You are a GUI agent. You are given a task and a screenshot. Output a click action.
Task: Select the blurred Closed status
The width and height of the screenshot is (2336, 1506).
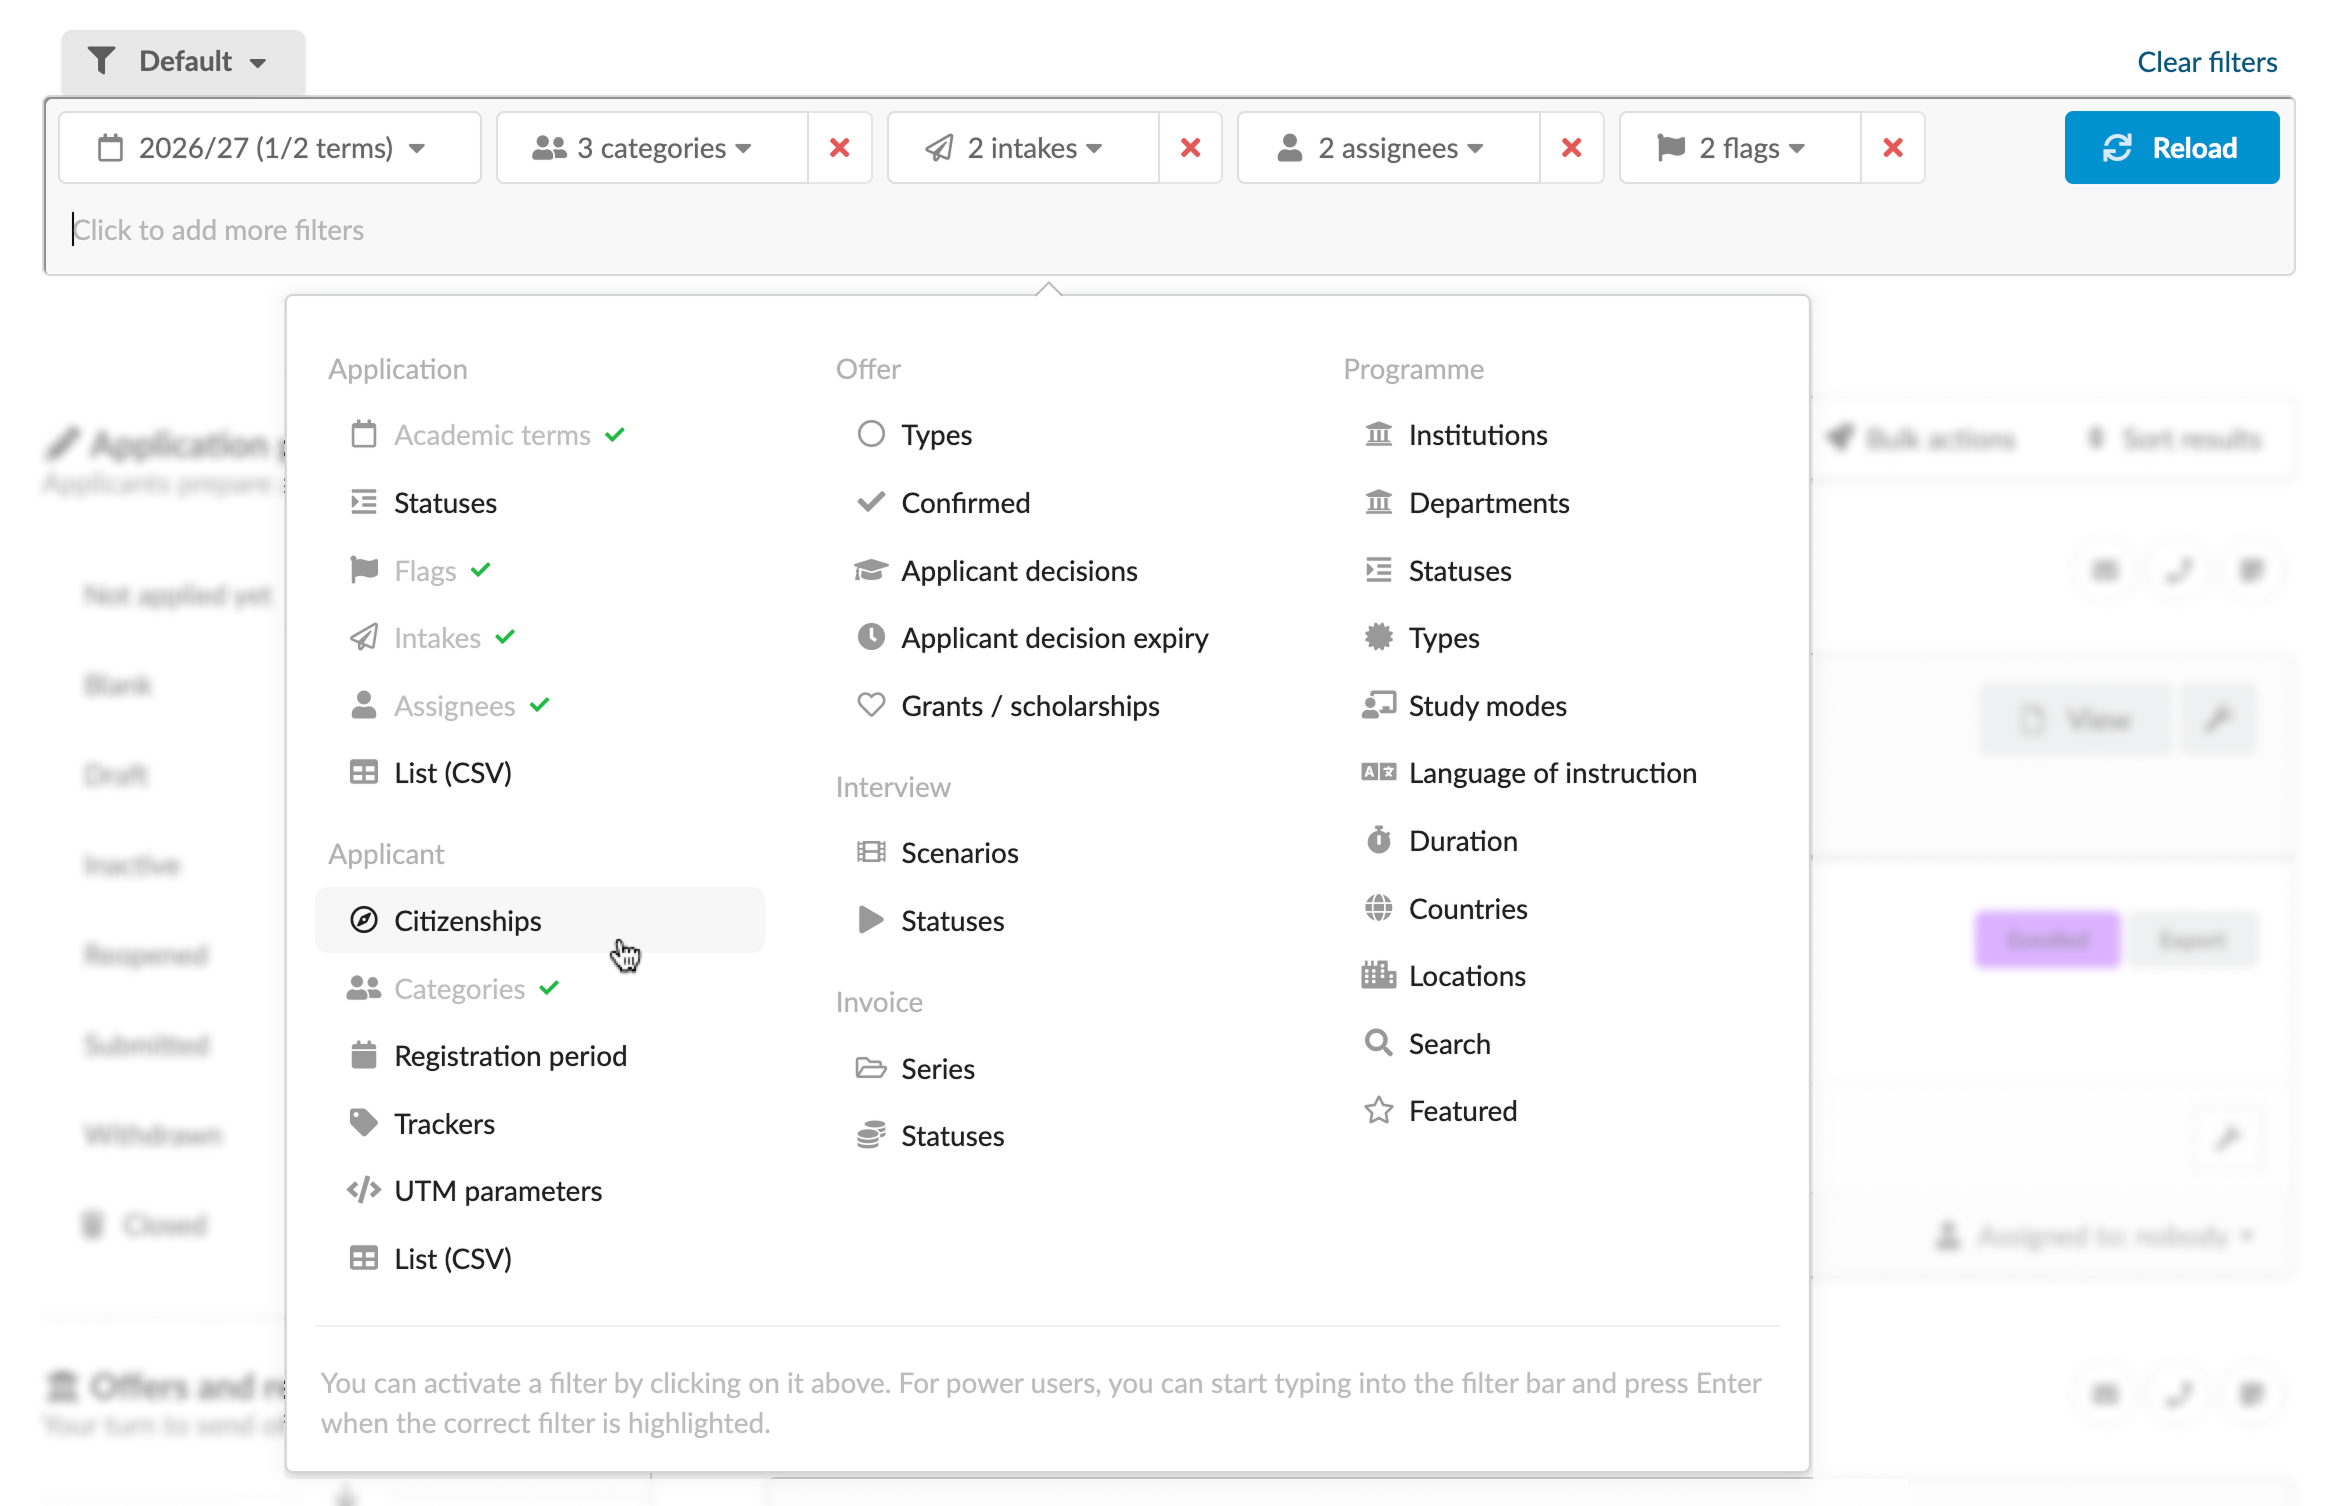click(146, 1225)
